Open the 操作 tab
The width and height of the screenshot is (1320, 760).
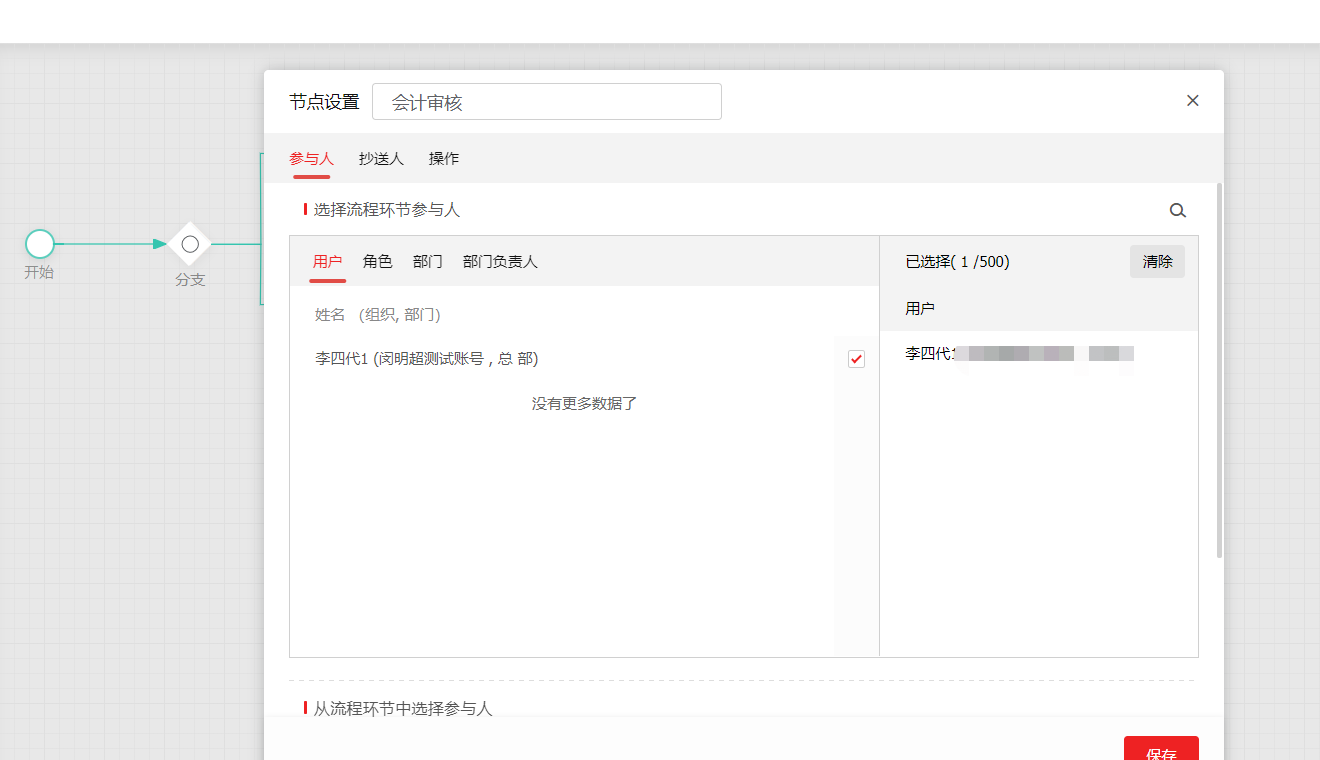pos(444,159)
